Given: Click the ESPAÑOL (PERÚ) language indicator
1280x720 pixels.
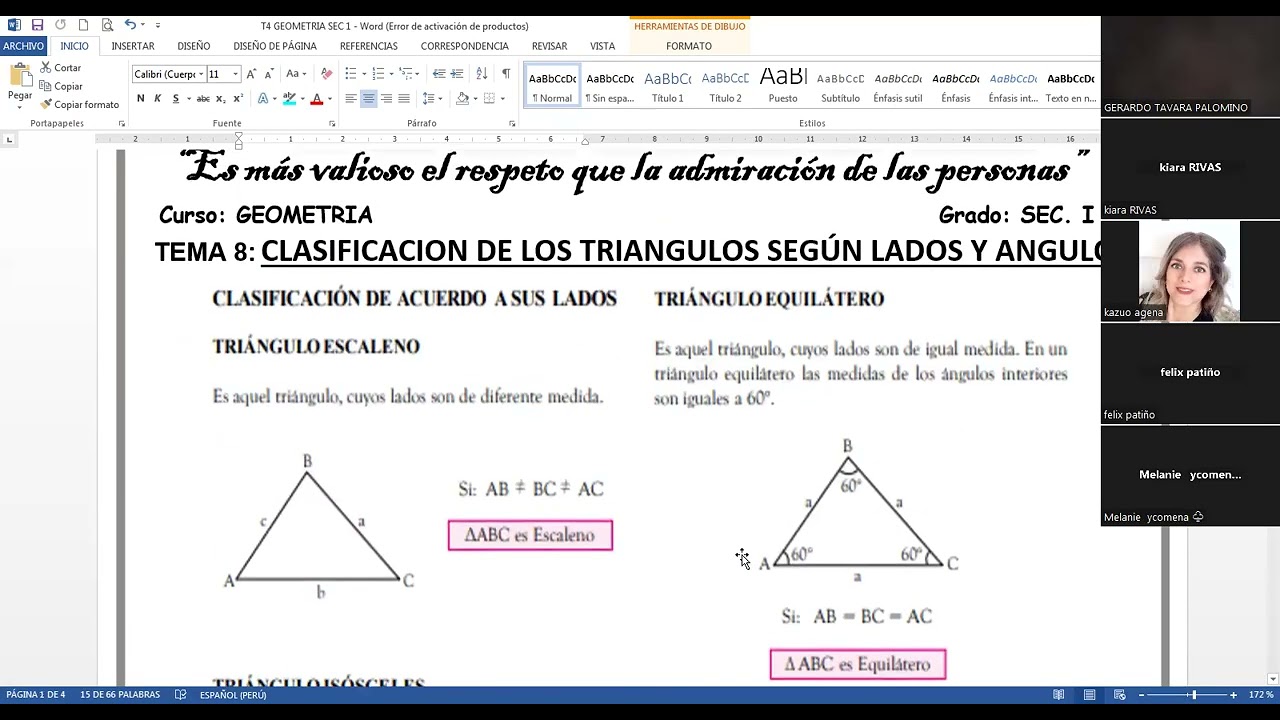Looking at the screenshot, I should (233, 694).
